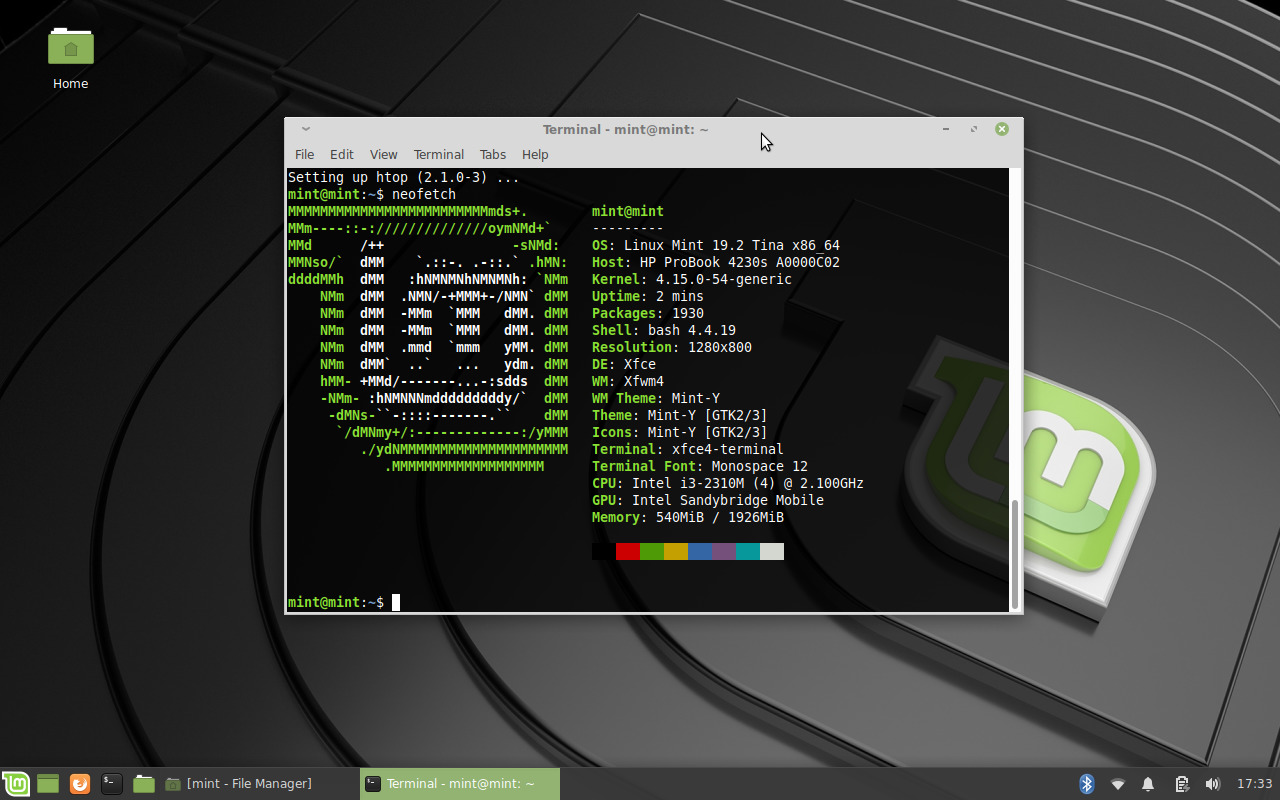Click the 'Uptime: 2 mins' line
The width and height of the screenshot is (1280, 800).
pos(648,296)
